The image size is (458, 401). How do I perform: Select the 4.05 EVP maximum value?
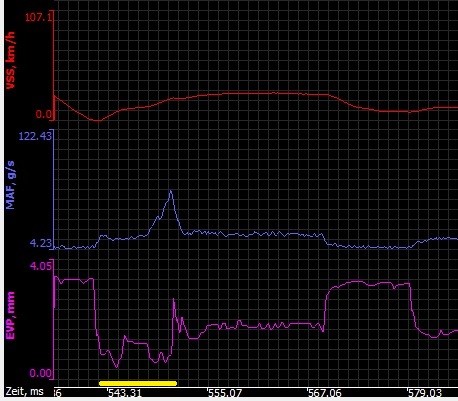click(41, 266)
